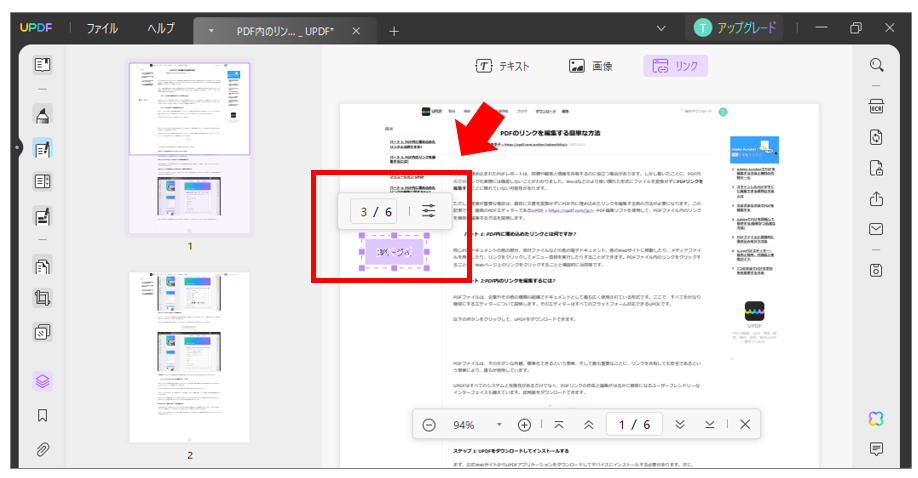
Task: Expand the tab list dropdown arrow
Action: tap(661, 28)
